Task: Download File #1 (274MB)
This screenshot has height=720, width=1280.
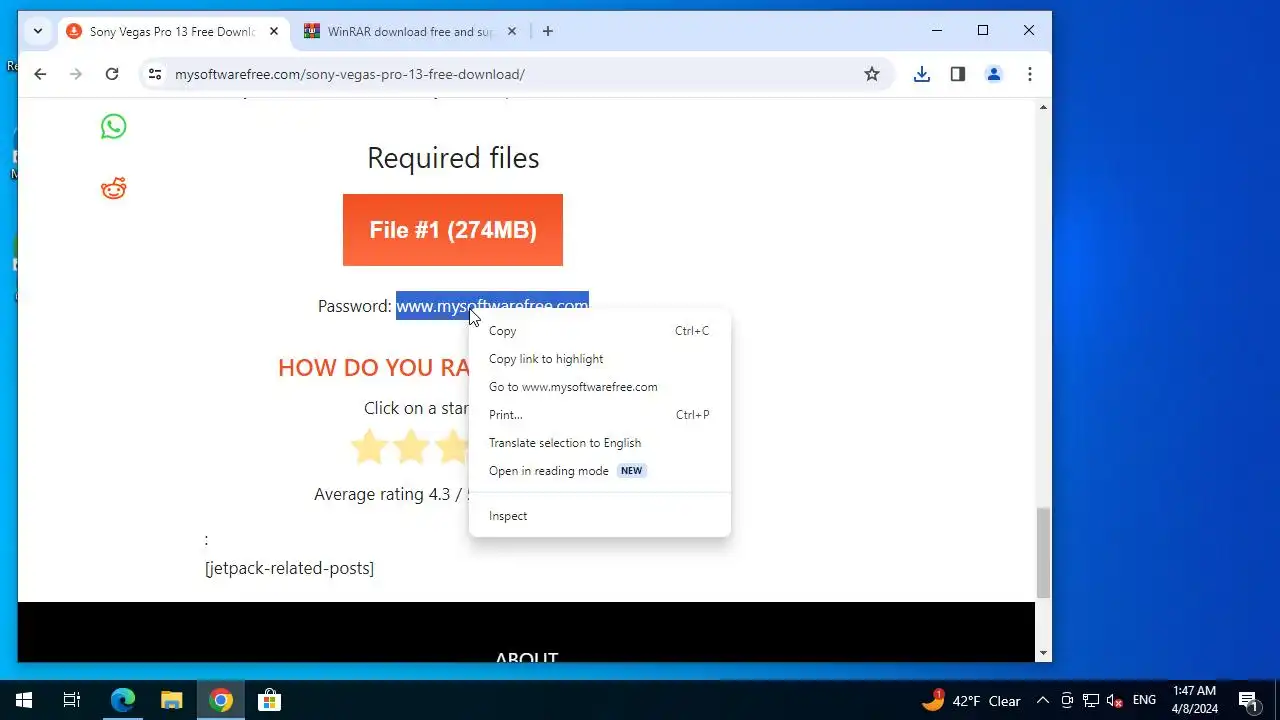Action: point(453,230)
